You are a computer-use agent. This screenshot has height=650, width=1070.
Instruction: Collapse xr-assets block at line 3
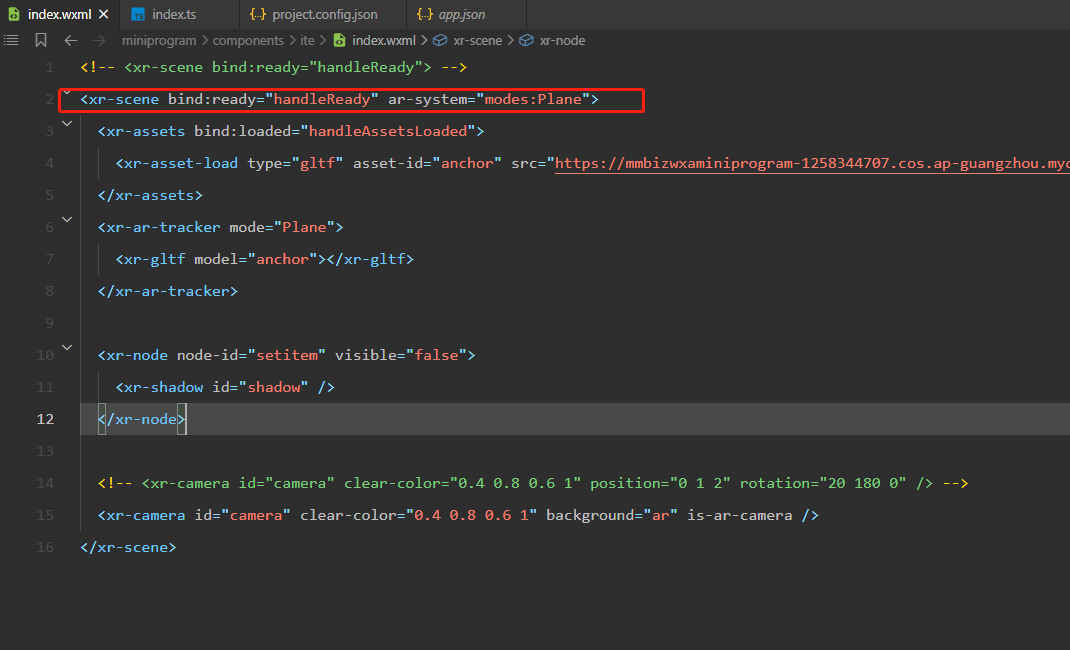[x=67, y=123]
